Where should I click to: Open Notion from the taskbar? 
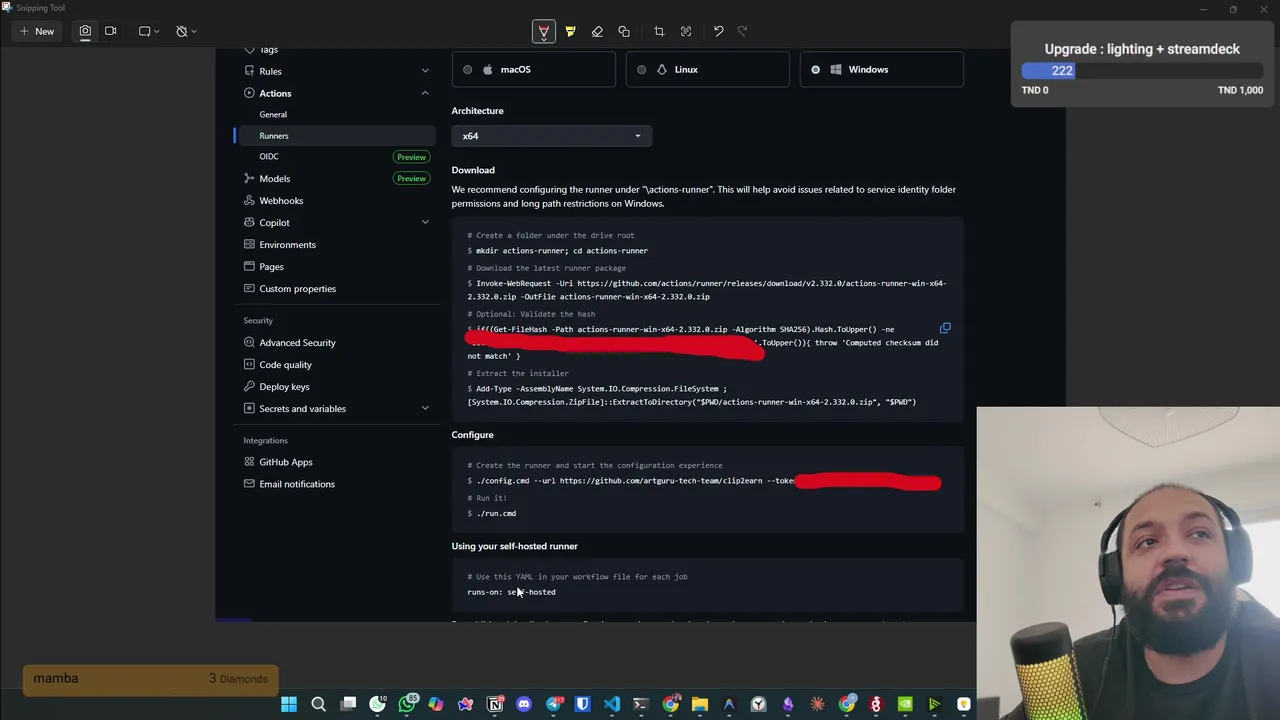tap(495, 705)
